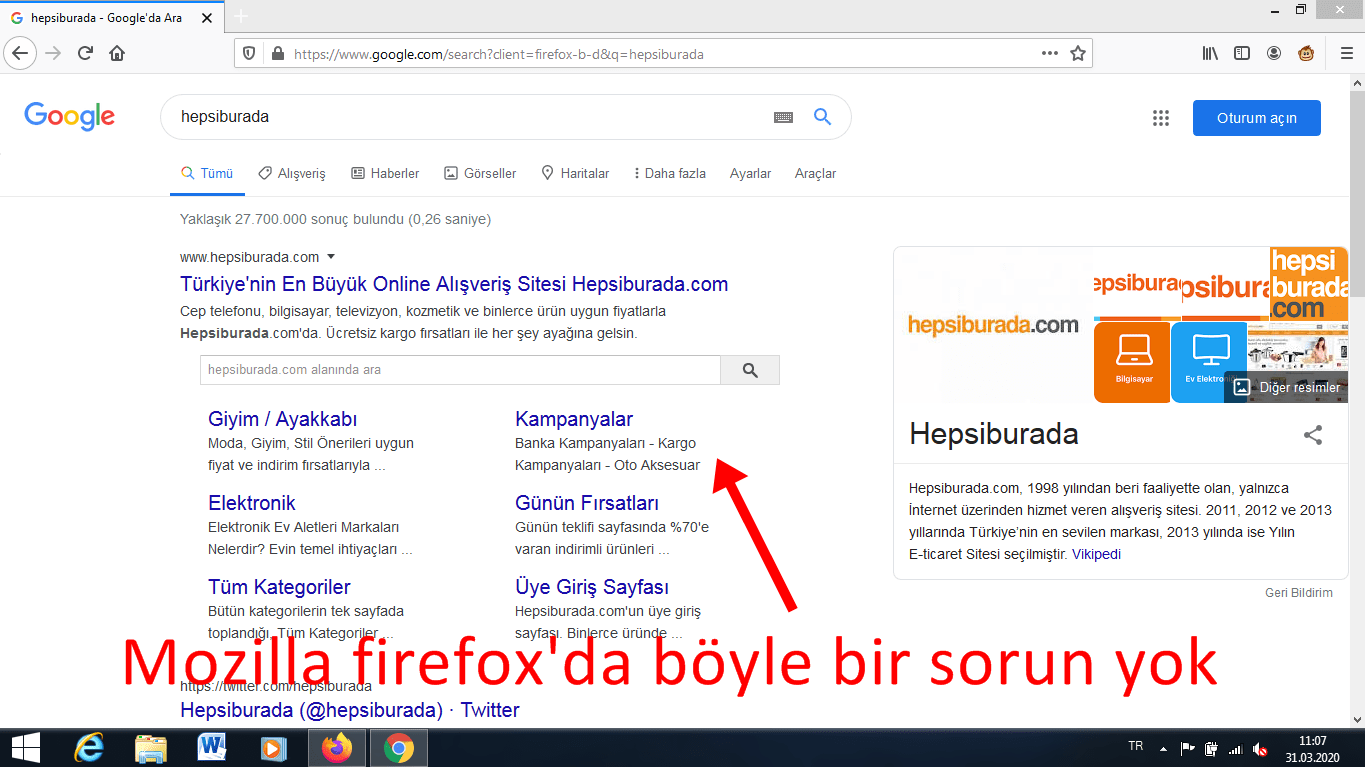The width and height of the screenshot is (1365, 767).
Task: Open the Bilgisayar orange tile image
Action: [x=1132, y=362]
